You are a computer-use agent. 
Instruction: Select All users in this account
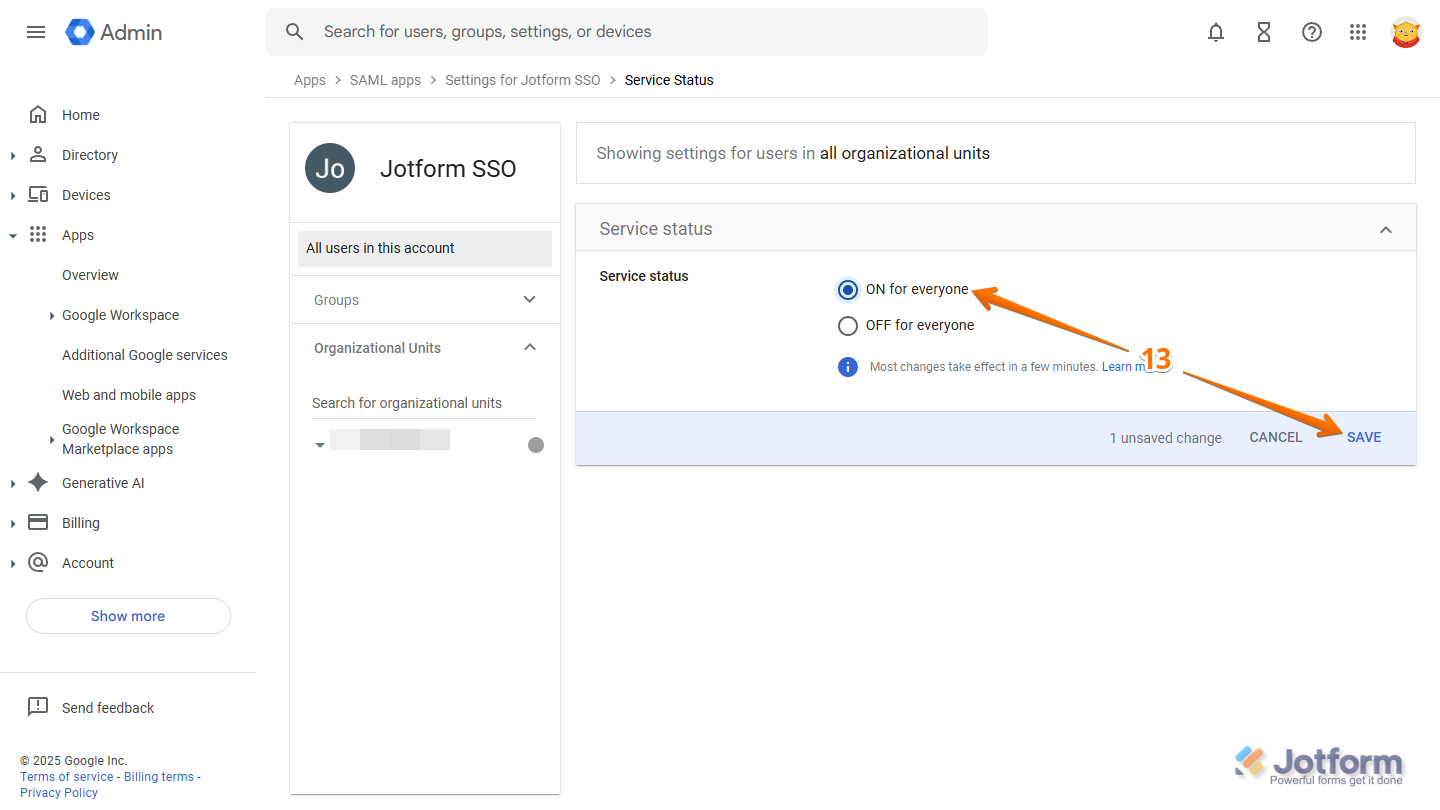pyautogui.click(x=425, y=248)
